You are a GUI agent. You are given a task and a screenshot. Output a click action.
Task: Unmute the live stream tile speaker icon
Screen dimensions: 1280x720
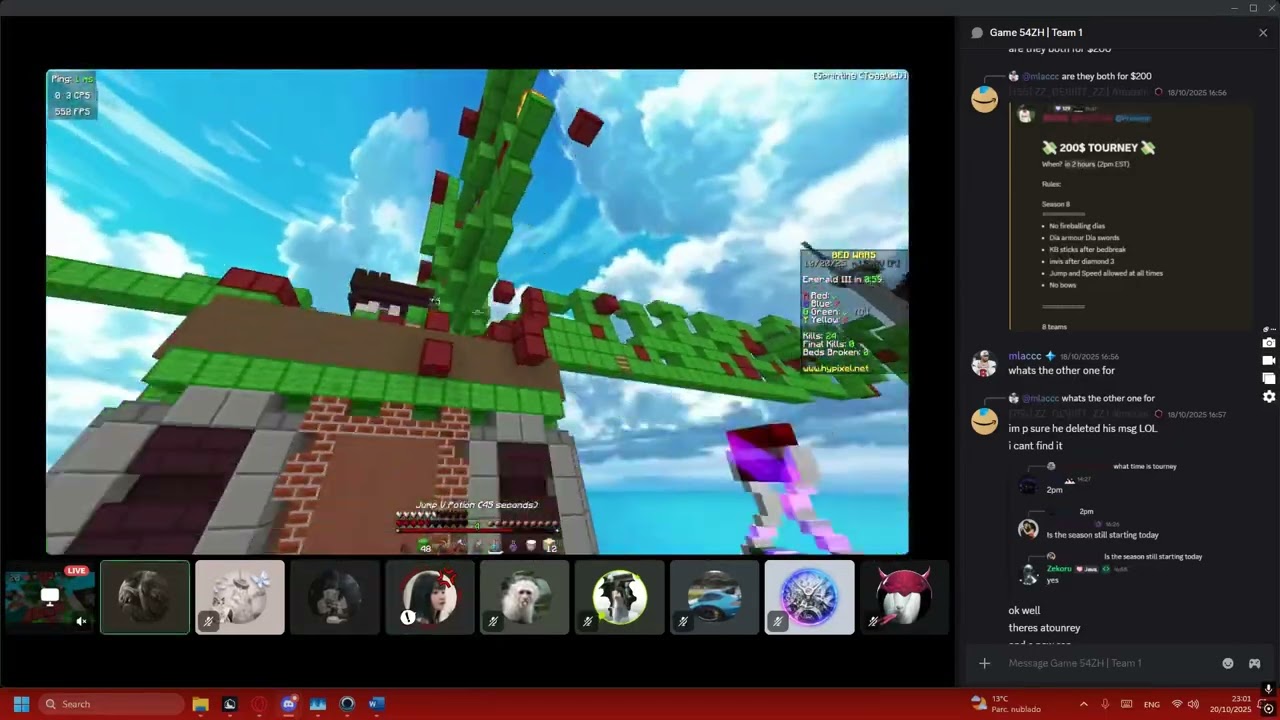point(82,621)
